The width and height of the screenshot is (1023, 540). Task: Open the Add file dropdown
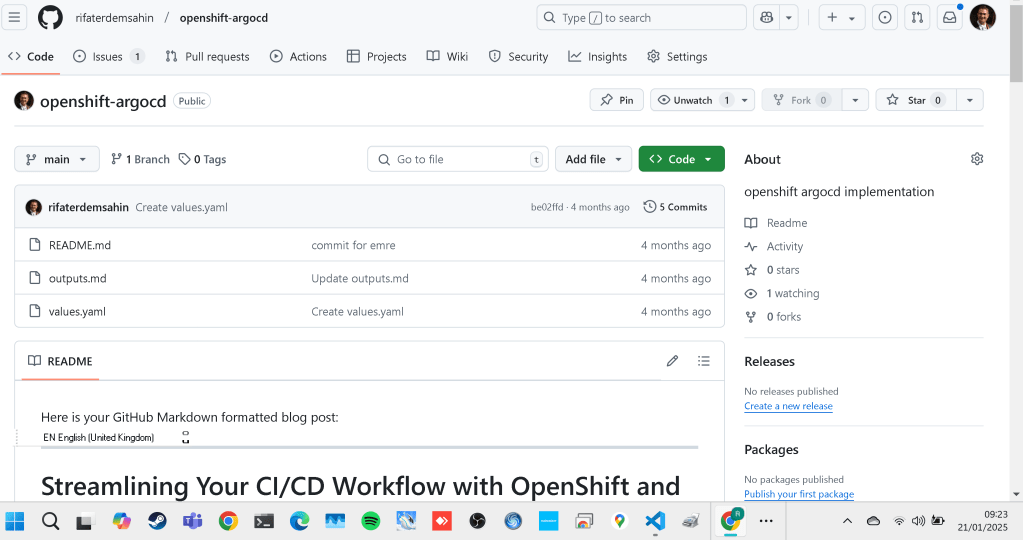[x=593, y=159]
